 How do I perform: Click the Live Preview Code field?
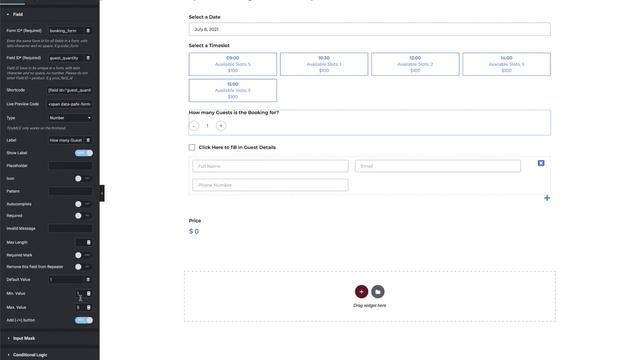click(70, 104)
